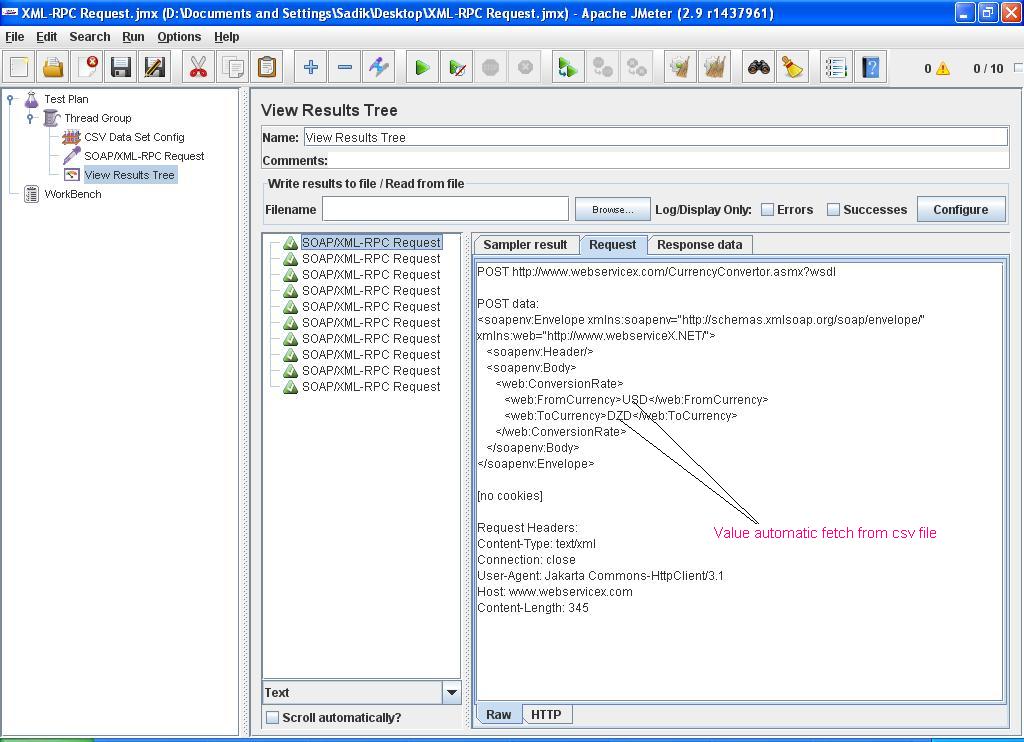Select the Test Plan root item
The height and width of the screenshot is (742, 1024).
click(x=66, y=99)
